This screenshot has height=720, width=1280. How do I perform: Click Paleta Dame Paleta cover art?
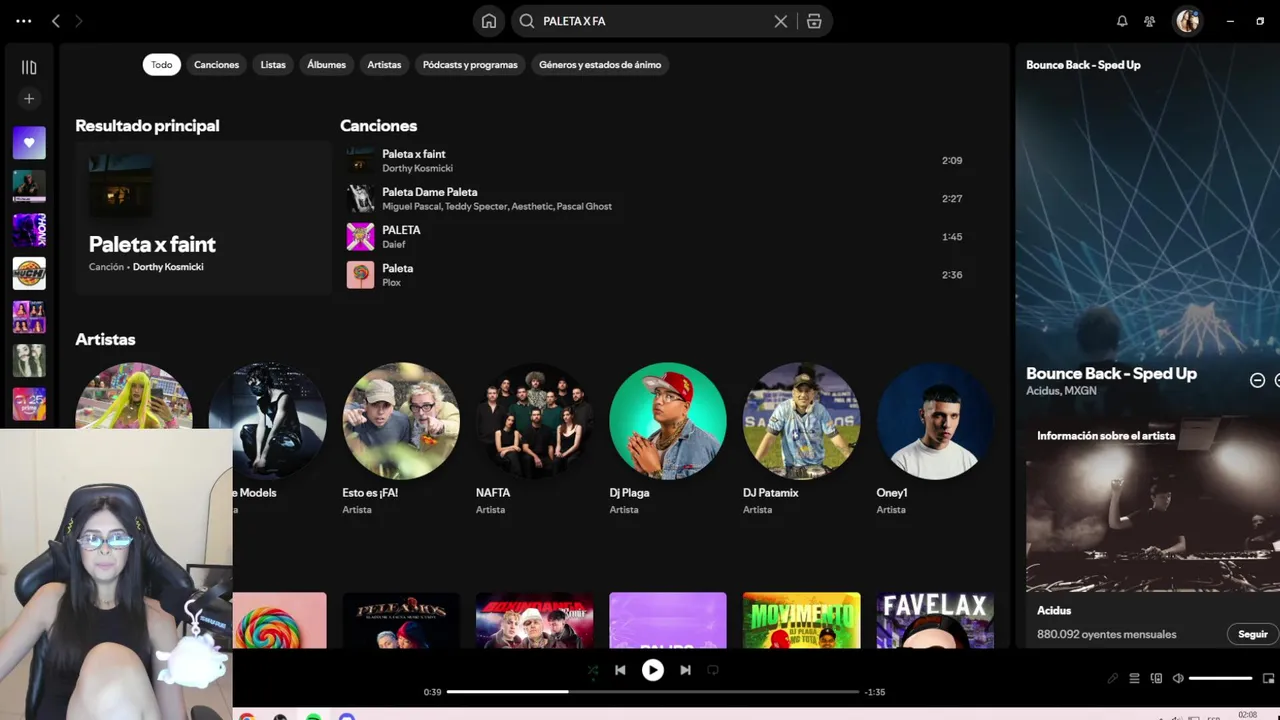tap(360, 198)
